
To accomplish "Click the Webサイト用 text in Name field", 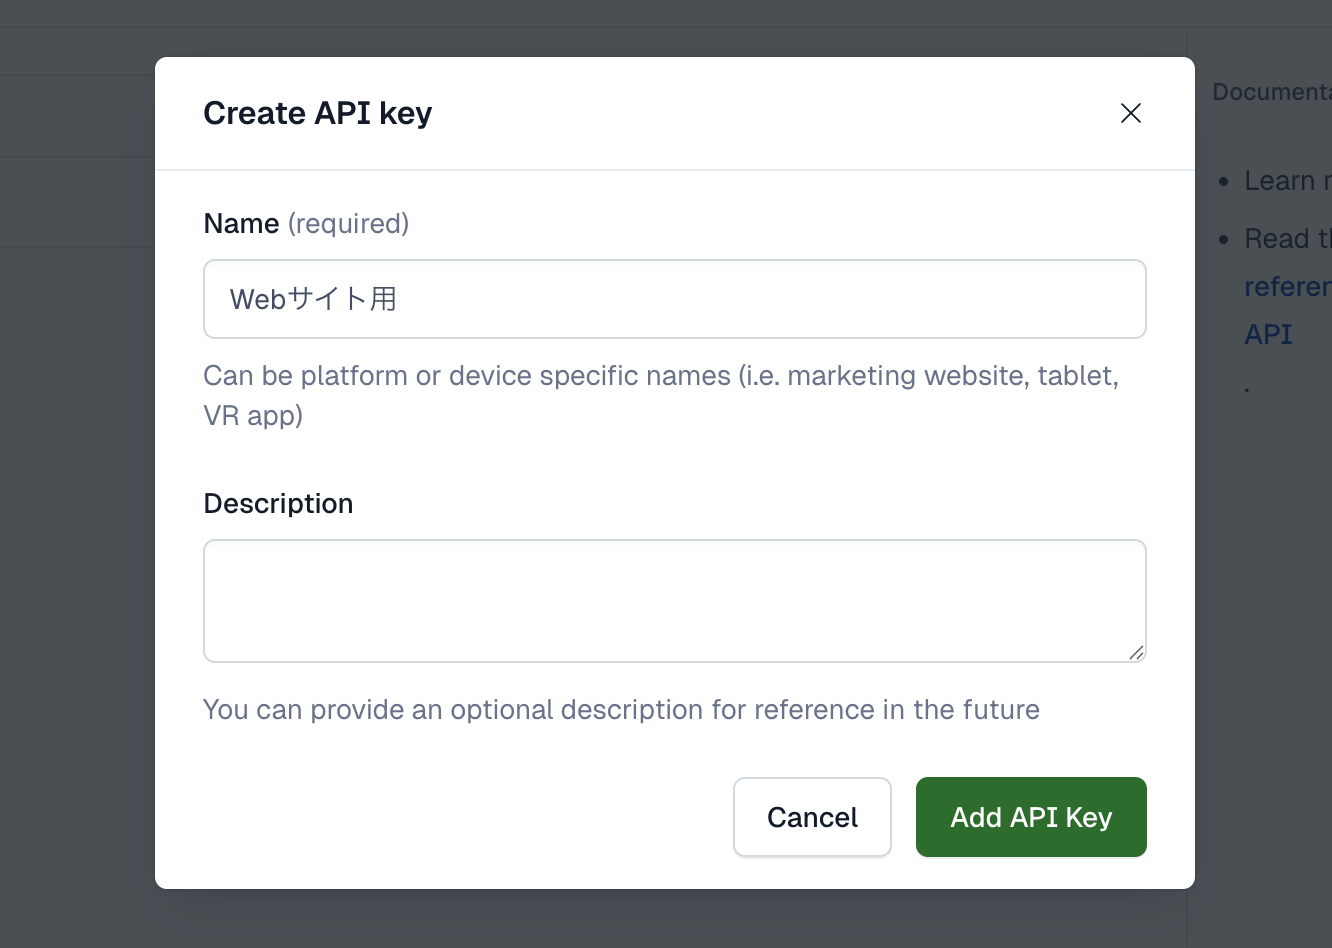I will tap(313, 299).
